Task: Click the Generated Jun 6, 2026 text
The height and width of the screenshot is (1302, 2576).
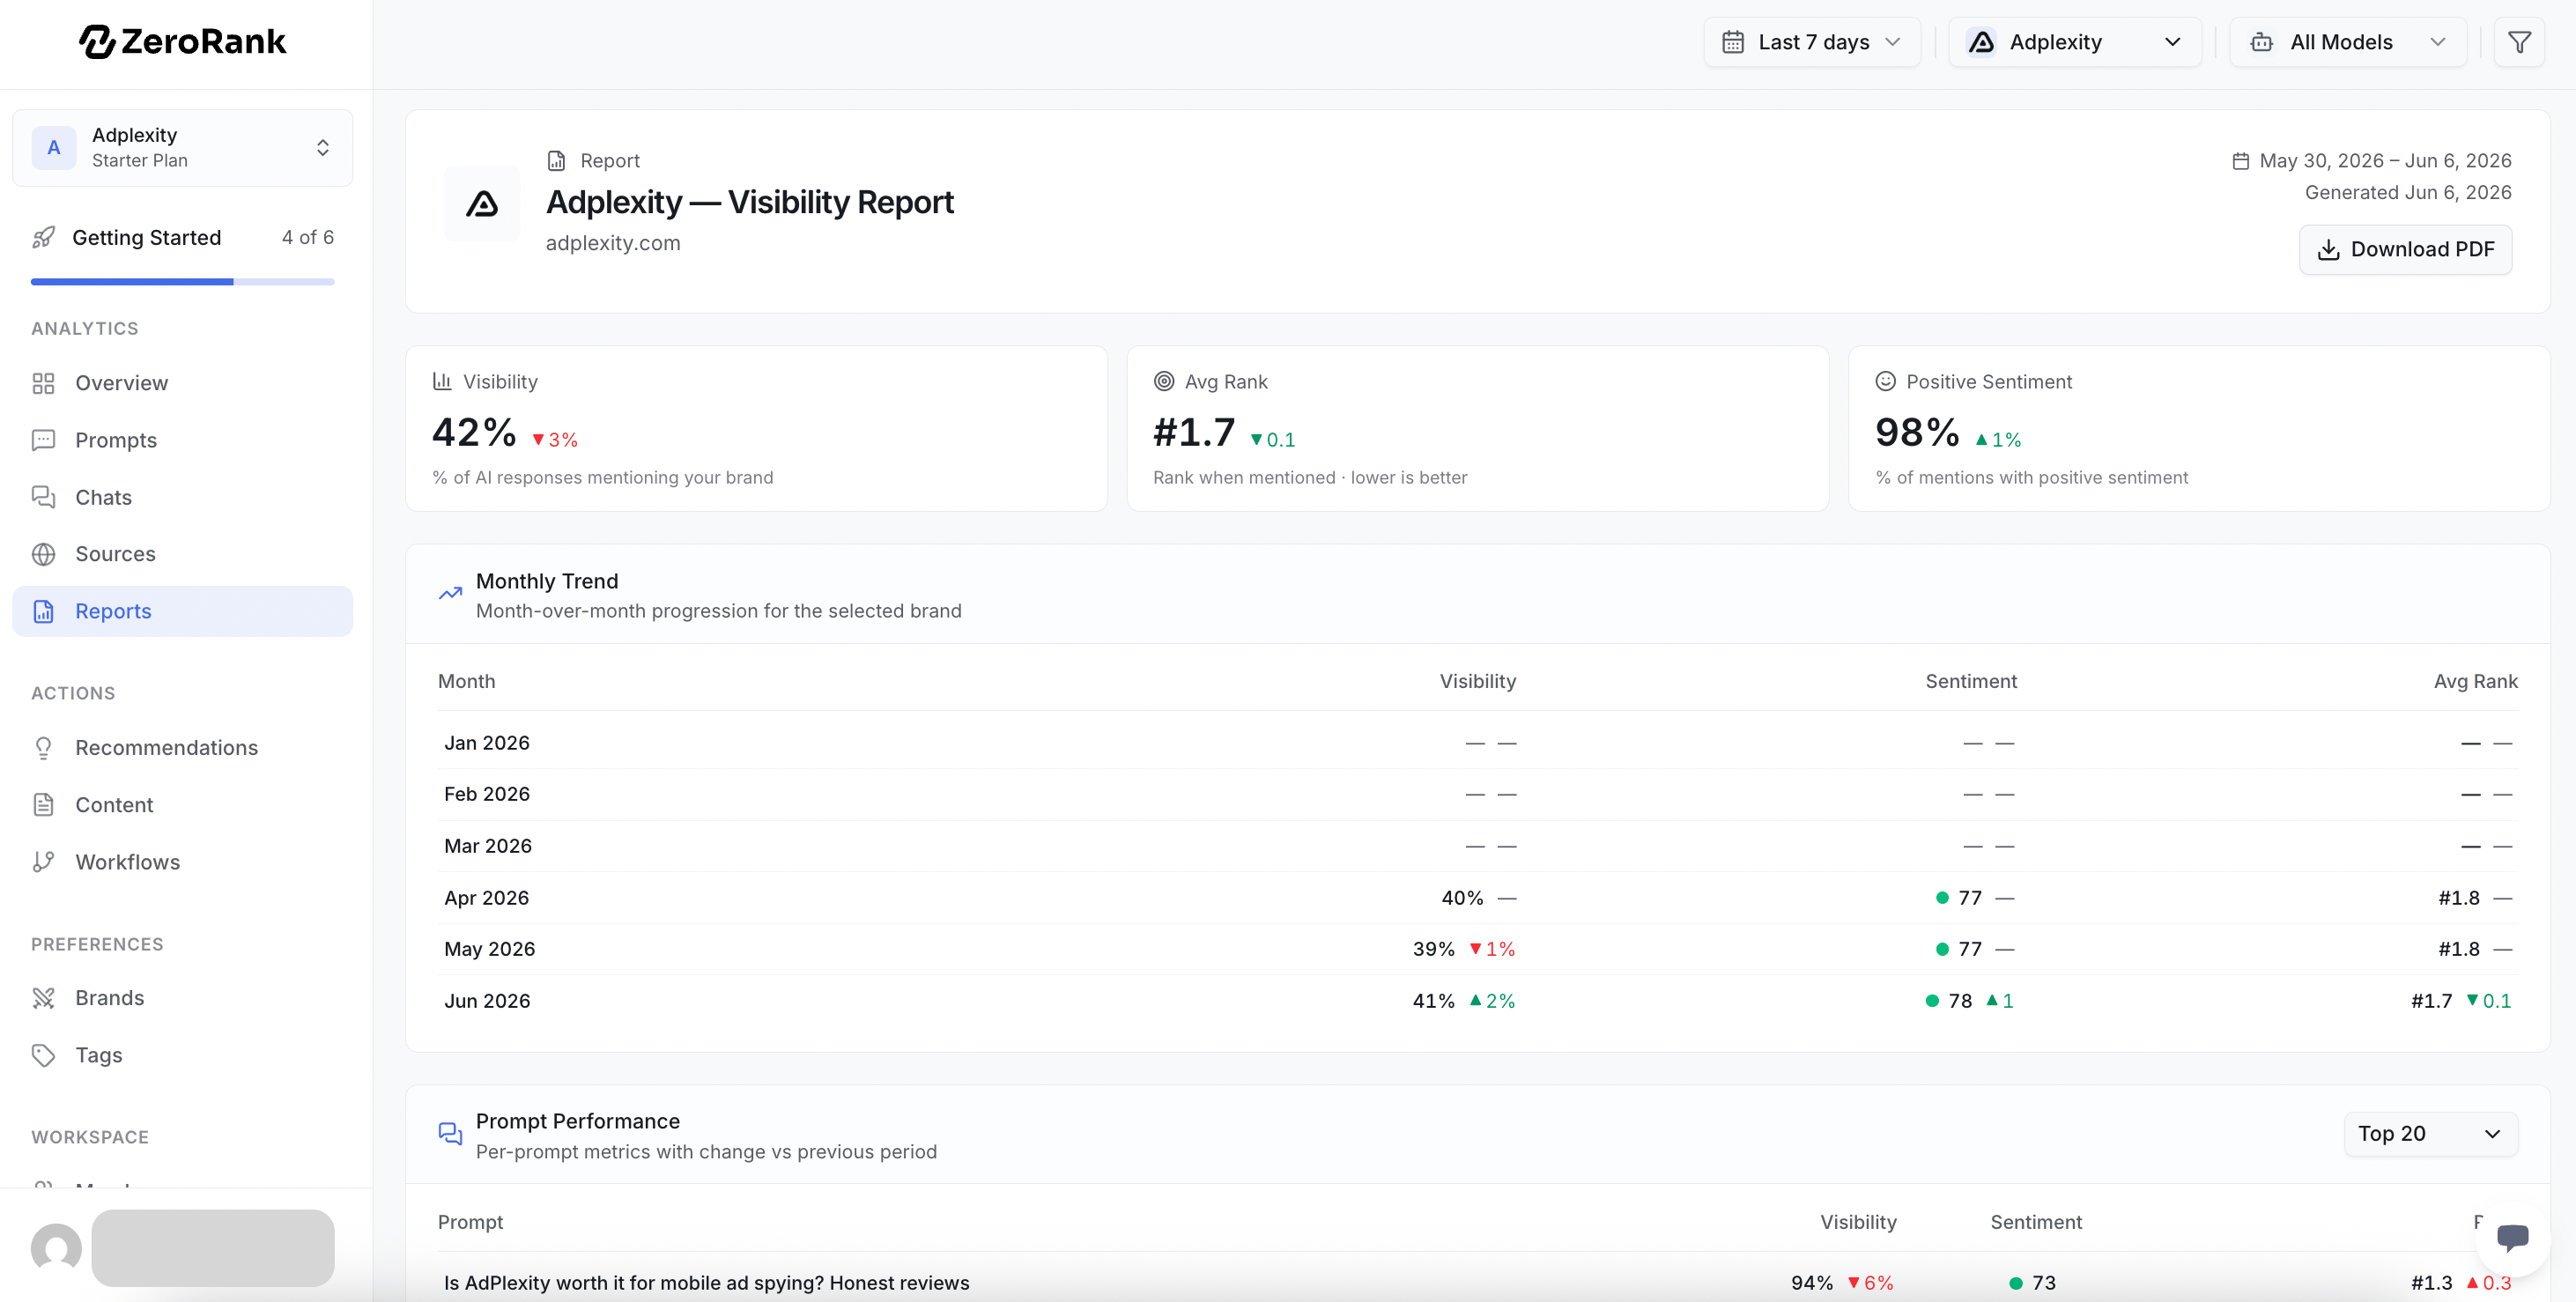Action: 2408,192
